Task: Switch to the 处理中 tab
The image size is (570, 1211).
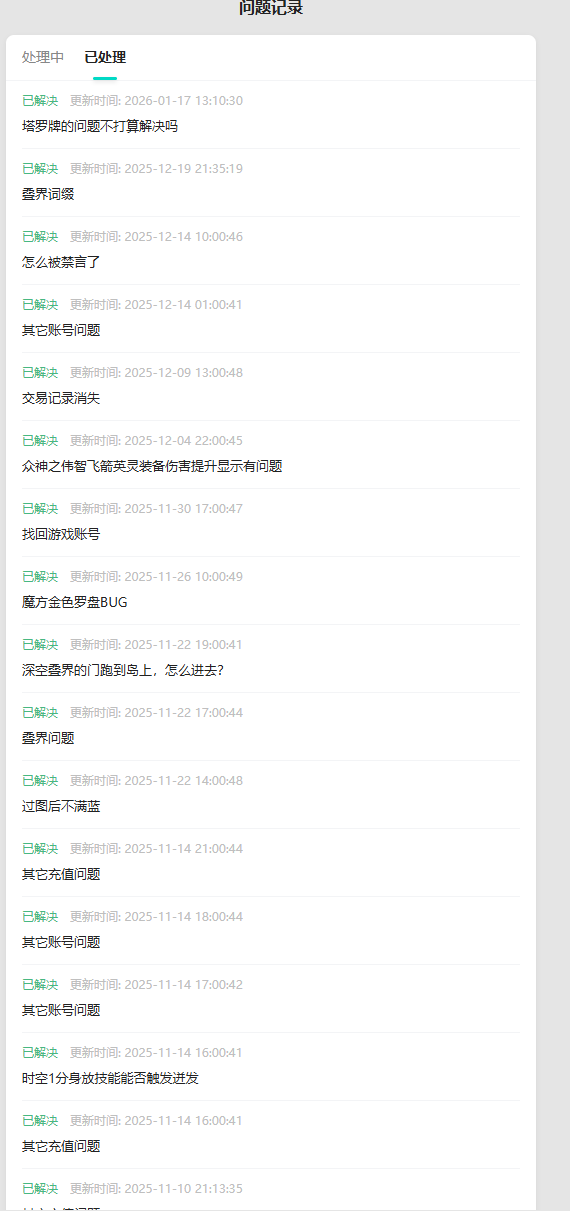Action: [43, 57]
